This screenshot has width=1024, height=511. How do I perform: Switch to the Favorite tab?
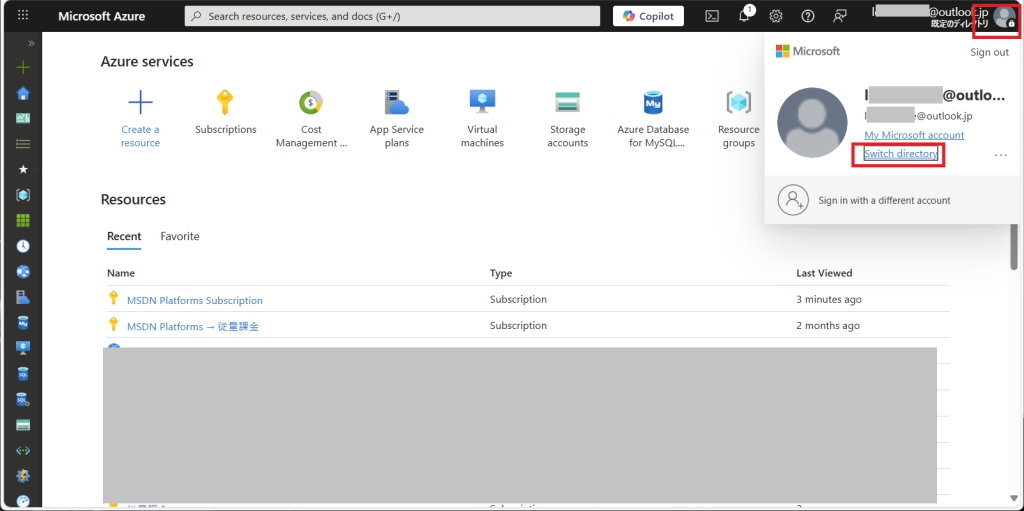(x=180, y=237)
